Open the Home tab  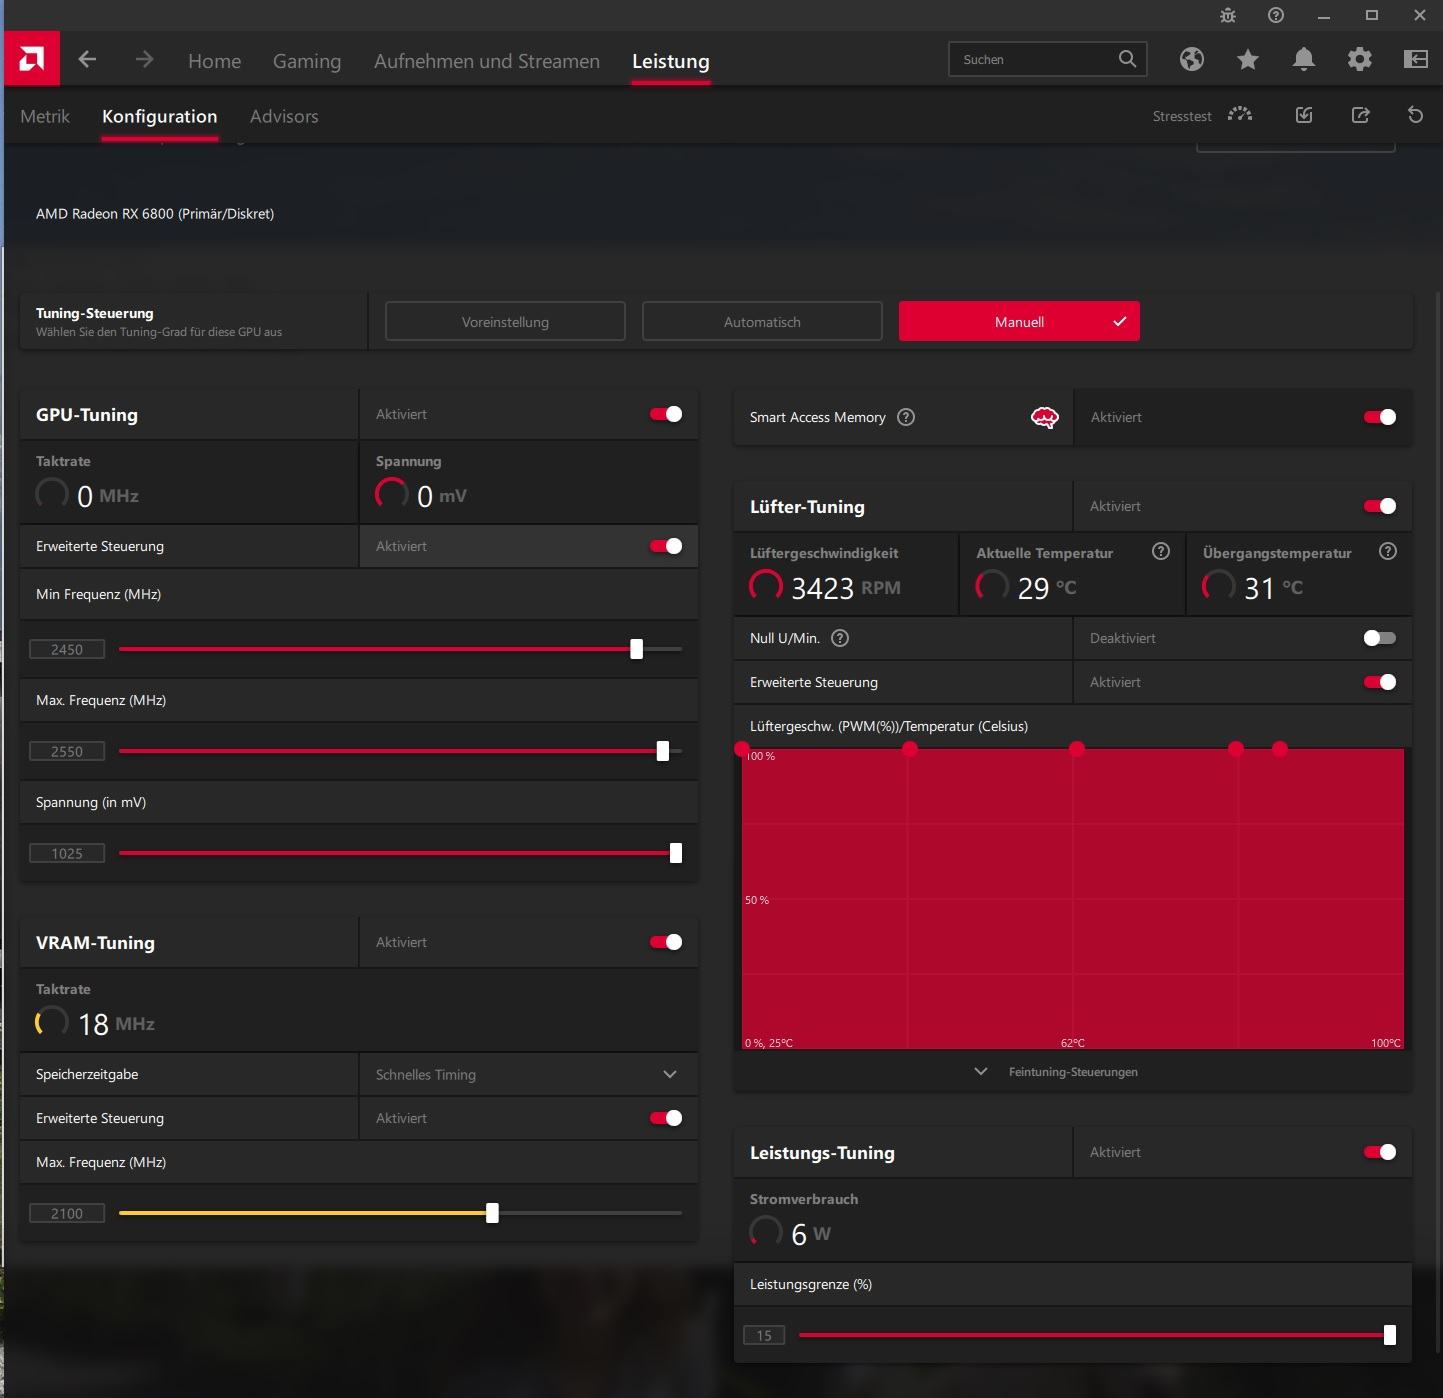[x=214, y=61]
